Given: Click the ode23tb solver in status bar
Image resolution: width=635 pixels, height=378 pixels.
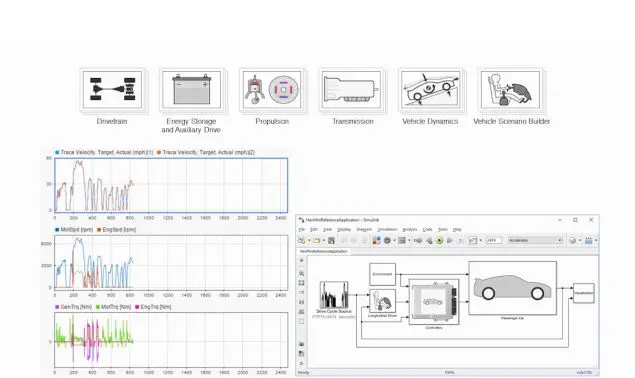Looking at the screenshot, I should point(584,372).
